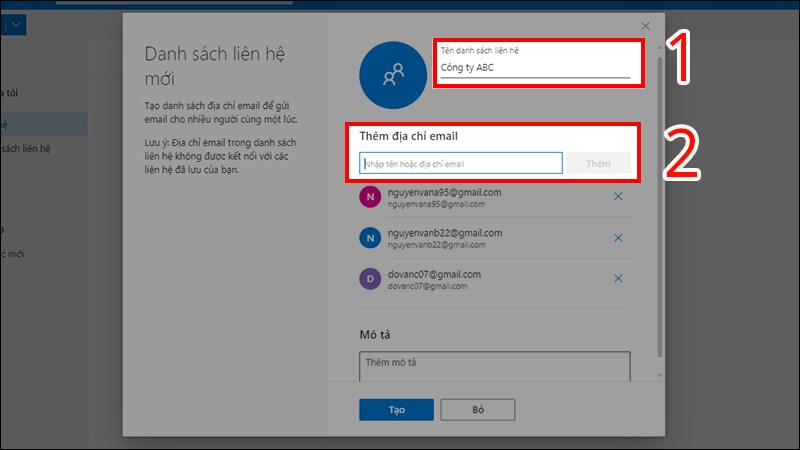Click the 'mới' item in background sidebar

click(x=12, y=254)
